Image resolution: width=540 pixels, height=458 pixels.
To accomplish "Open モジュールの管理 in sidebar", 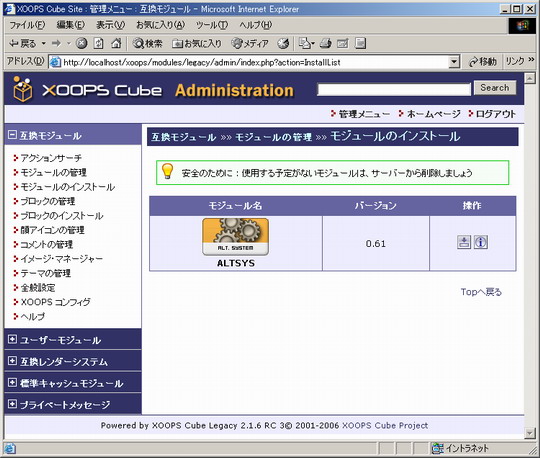I will tap(53, 173).
